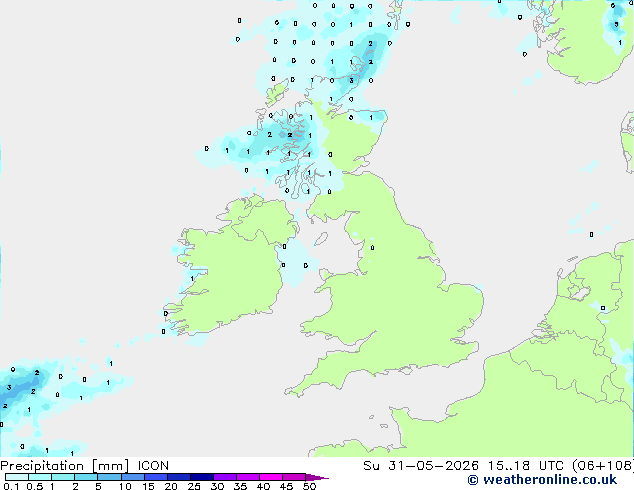Click the 0.5–1 mm legend swatch

[x=40, y=477]
